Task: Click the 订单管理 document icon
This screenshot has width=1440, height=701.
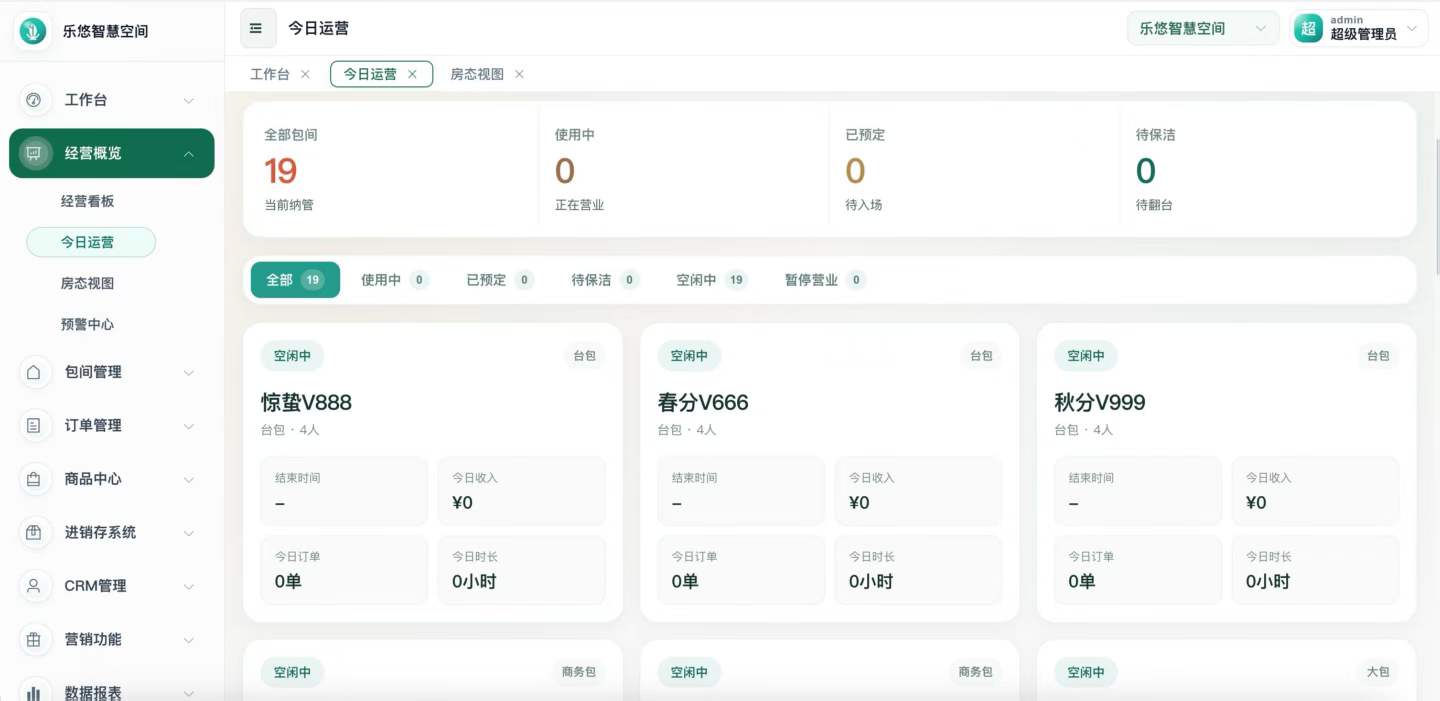Action: (x=34, y=426)
